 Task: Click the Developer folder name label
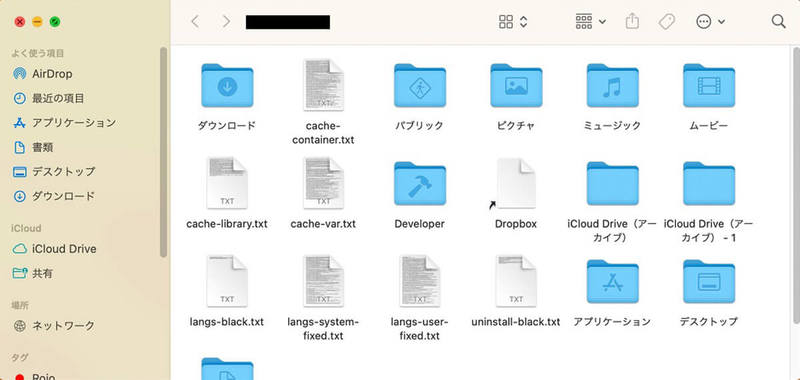click(419, 223)
